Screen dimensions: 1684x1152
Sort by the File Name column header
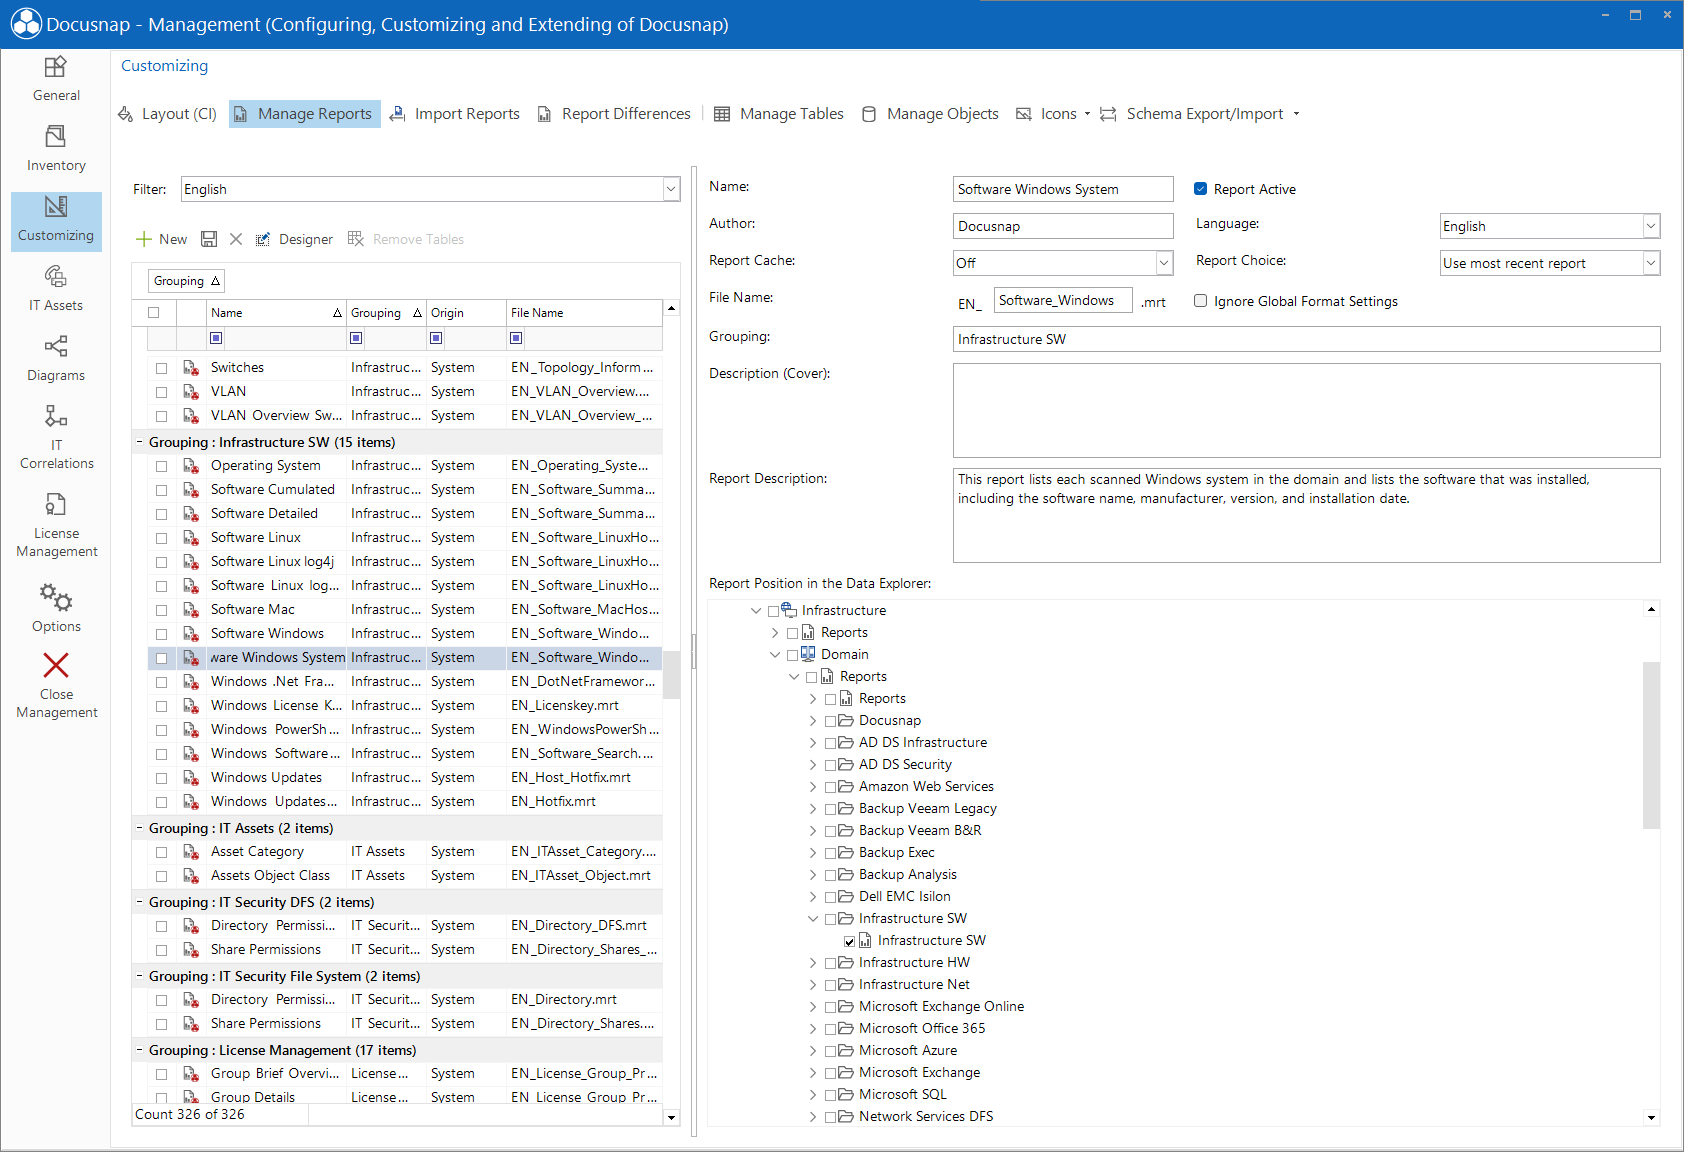coord(584,313)
